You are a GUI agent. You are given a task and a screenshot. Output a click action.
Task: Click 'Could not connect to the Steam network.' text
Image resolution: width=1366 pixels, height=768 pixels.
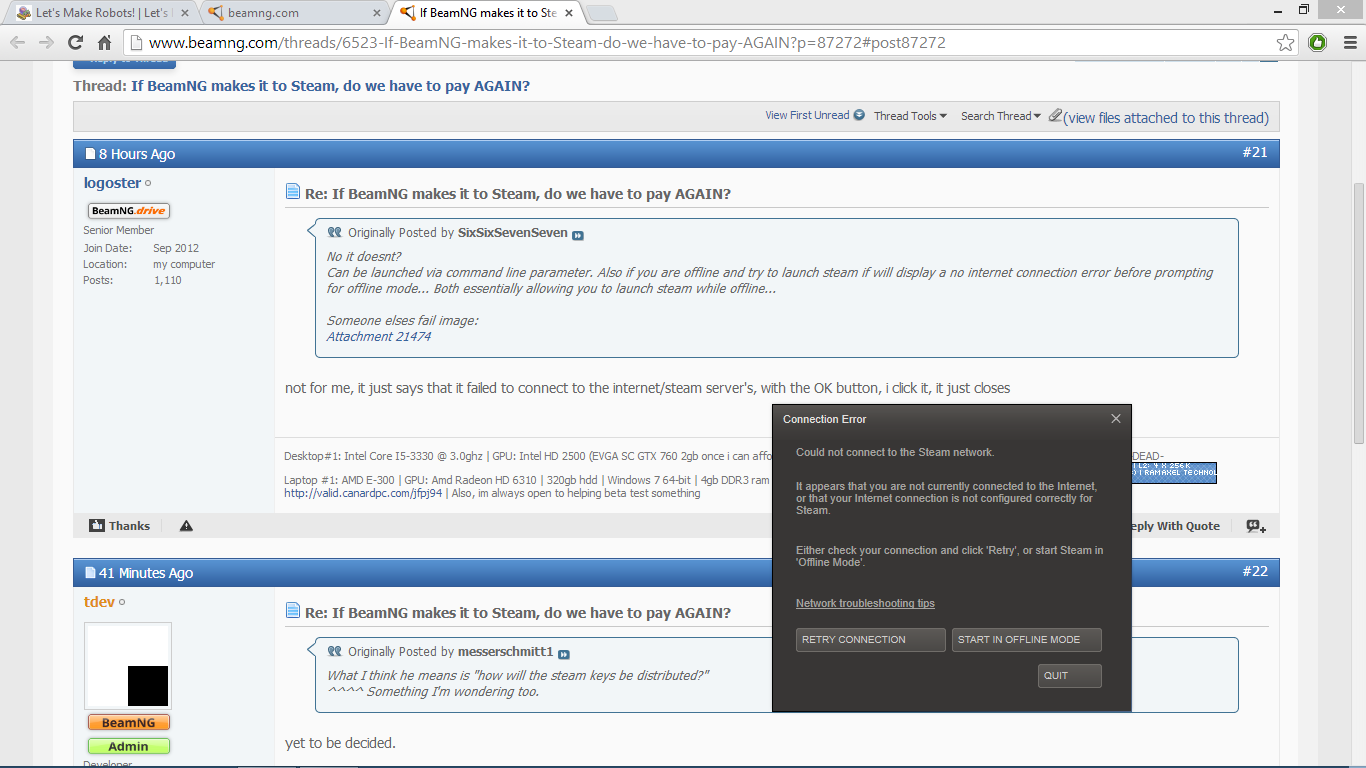[895, 452]
